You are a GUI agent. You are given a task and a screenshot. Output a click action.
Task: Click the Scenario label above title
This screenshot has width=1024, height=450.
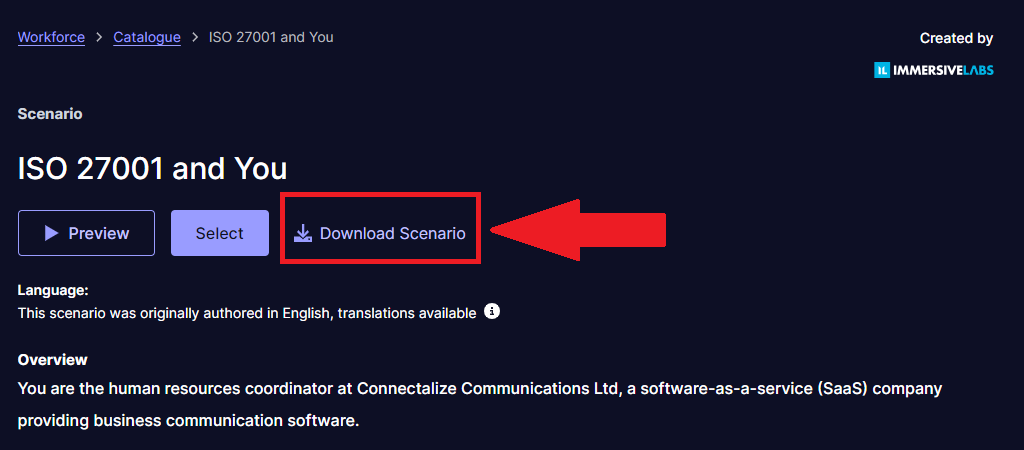click(50, 114)
